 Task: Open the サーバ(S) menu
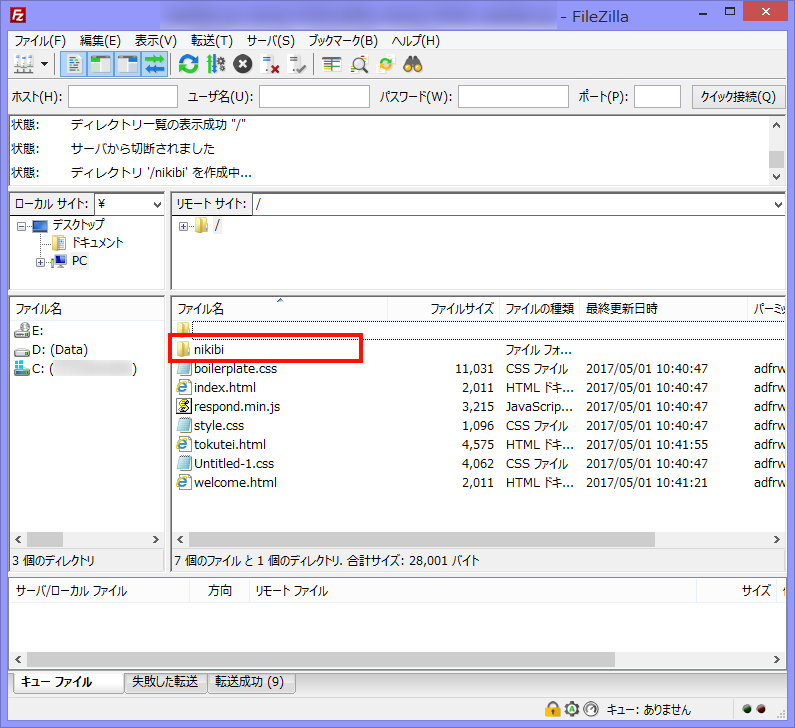click(x=270, y=41)
